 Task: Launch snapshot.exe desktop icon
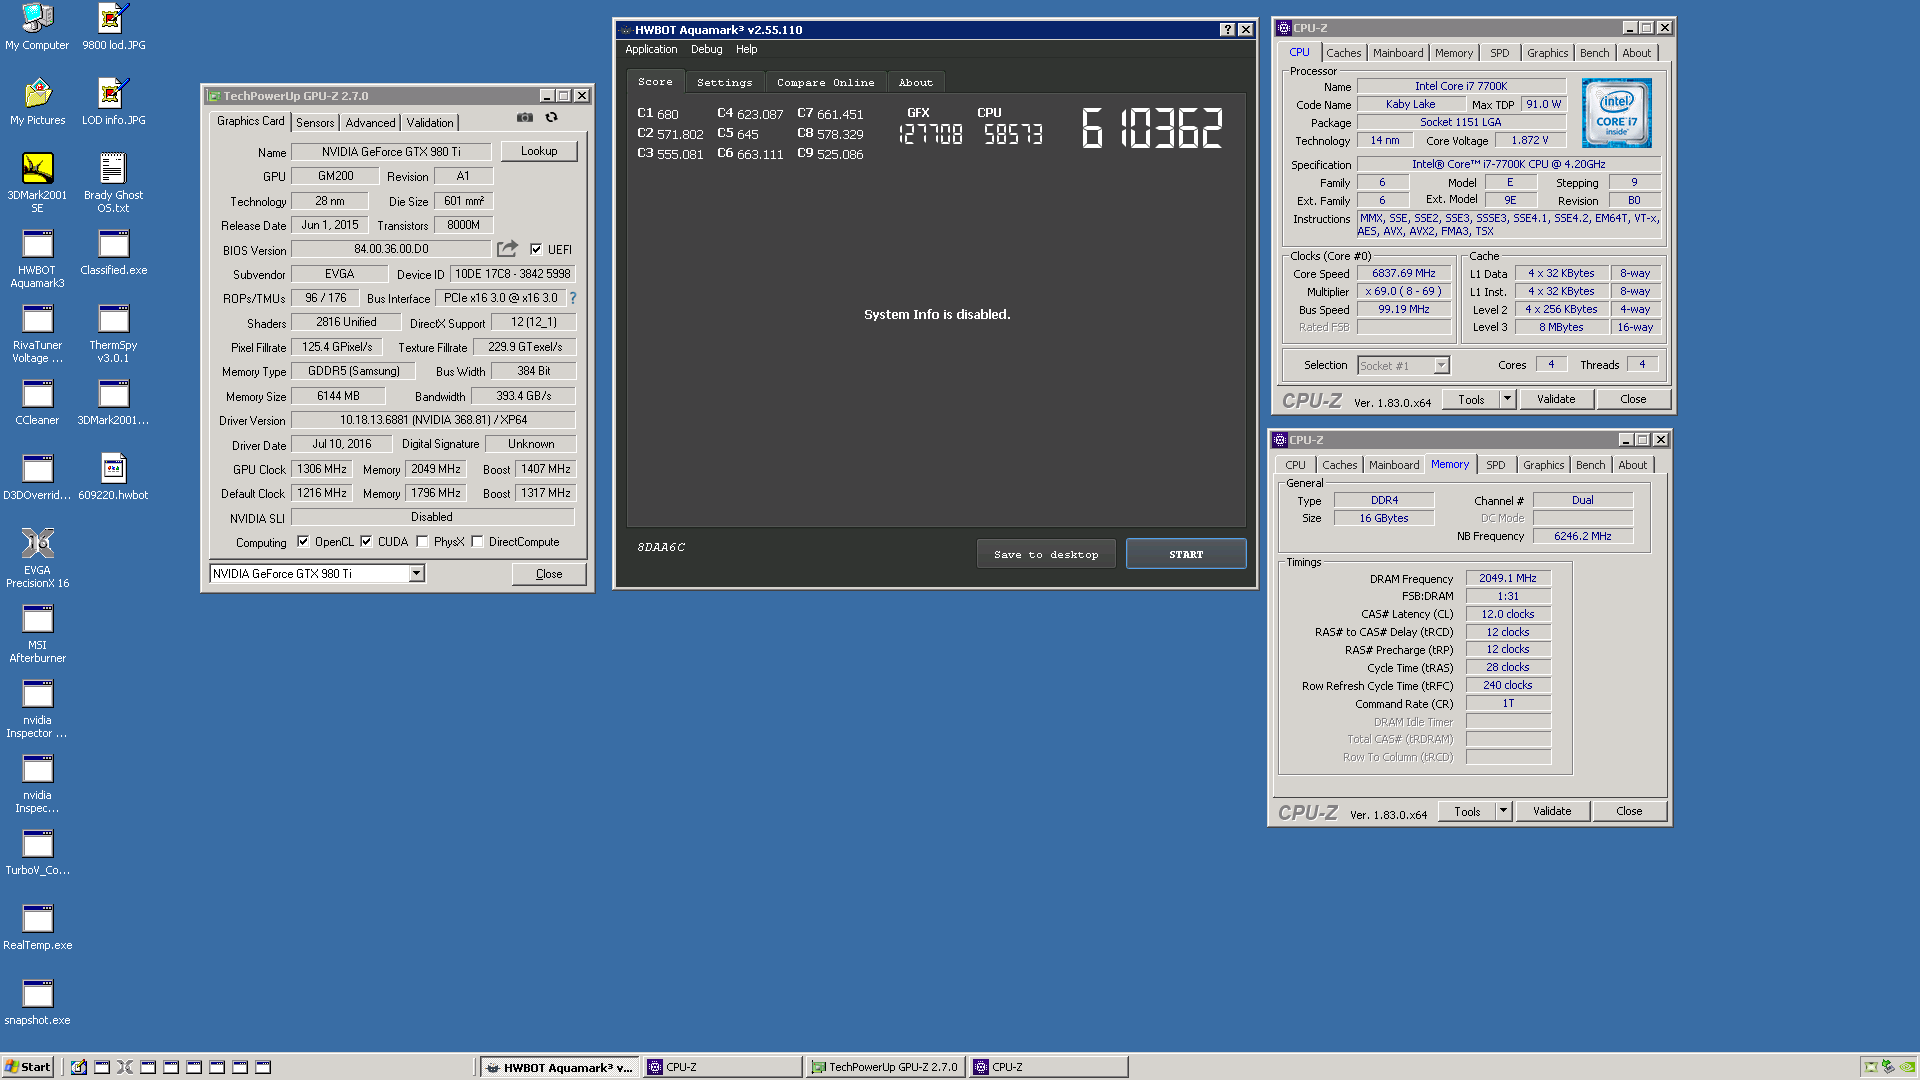pyautogui.click(x=37, y=1002)
